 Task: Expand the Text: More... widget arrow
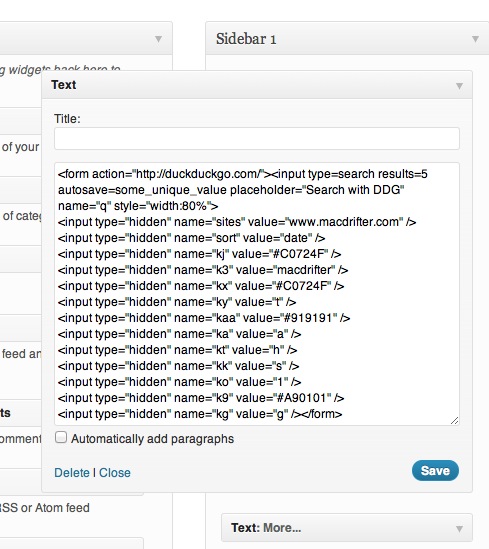(459, 528)
